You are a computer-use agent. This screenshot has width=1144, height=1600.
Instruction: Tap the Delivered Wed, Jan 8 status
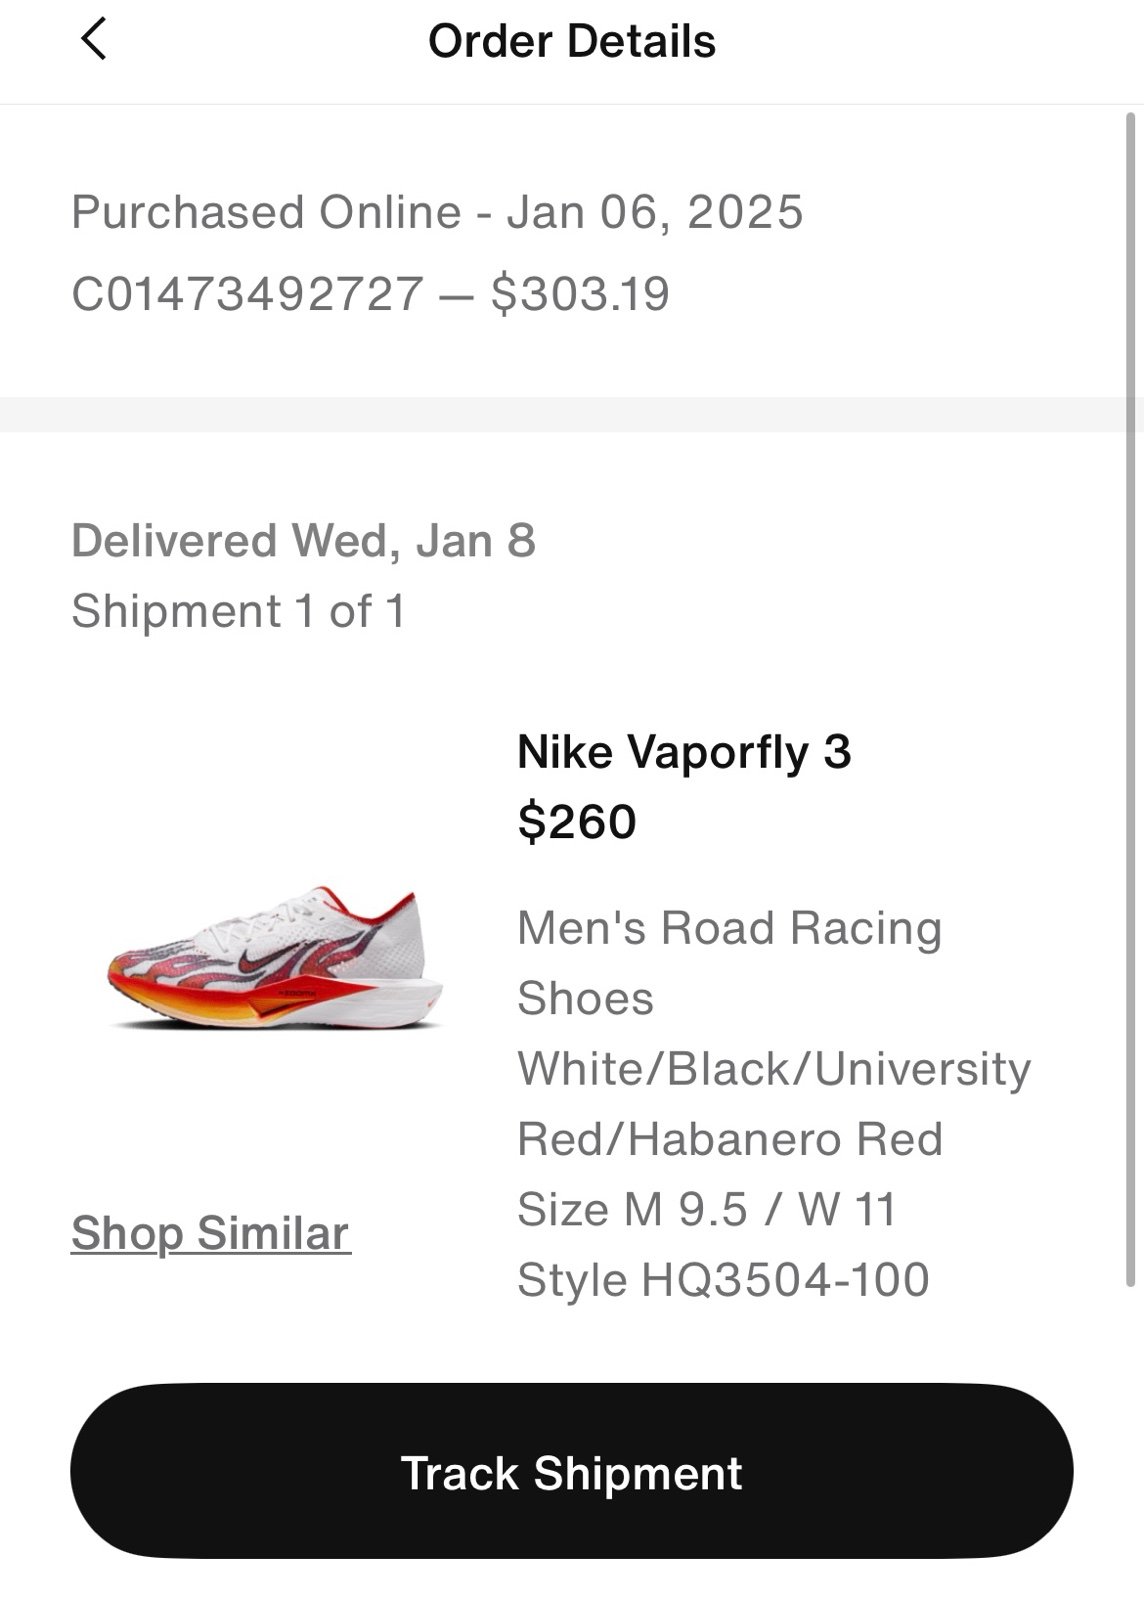click(304, 541)
